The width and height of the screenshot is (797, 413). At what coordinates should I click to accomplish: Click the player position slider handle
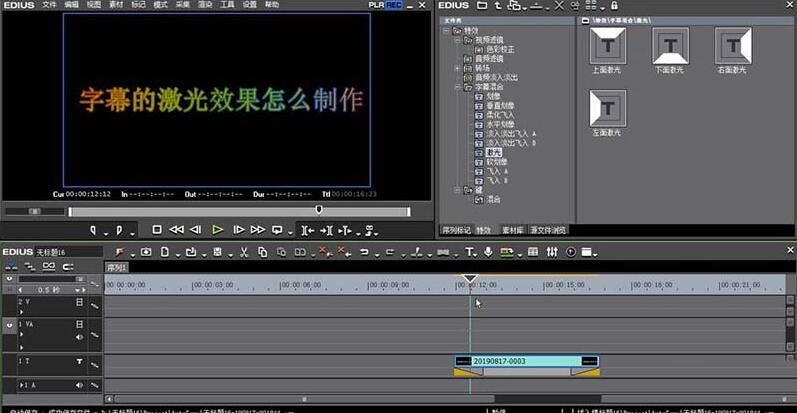319,209
